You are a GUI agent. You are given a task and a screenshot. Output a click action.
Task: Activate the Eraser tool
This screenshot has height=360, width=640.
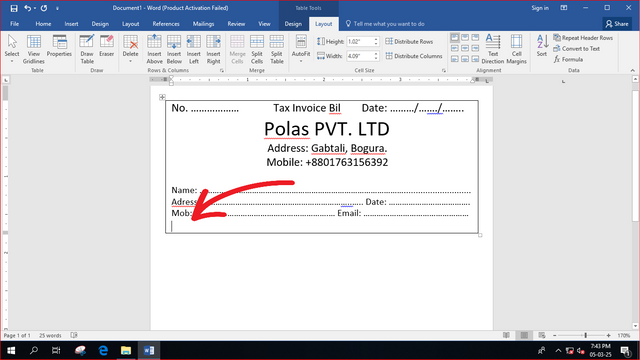click(x=107, y=46)
